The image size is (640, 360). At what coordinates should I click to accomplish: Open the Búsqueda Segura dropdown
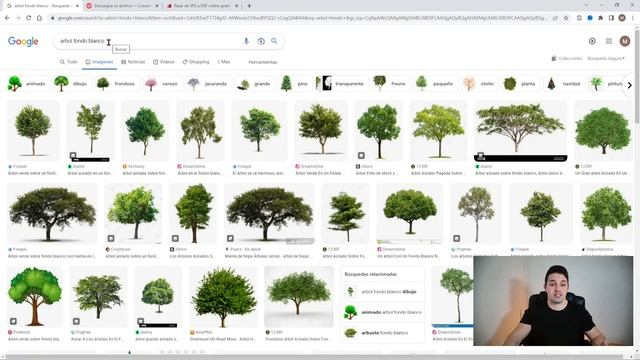606,58
